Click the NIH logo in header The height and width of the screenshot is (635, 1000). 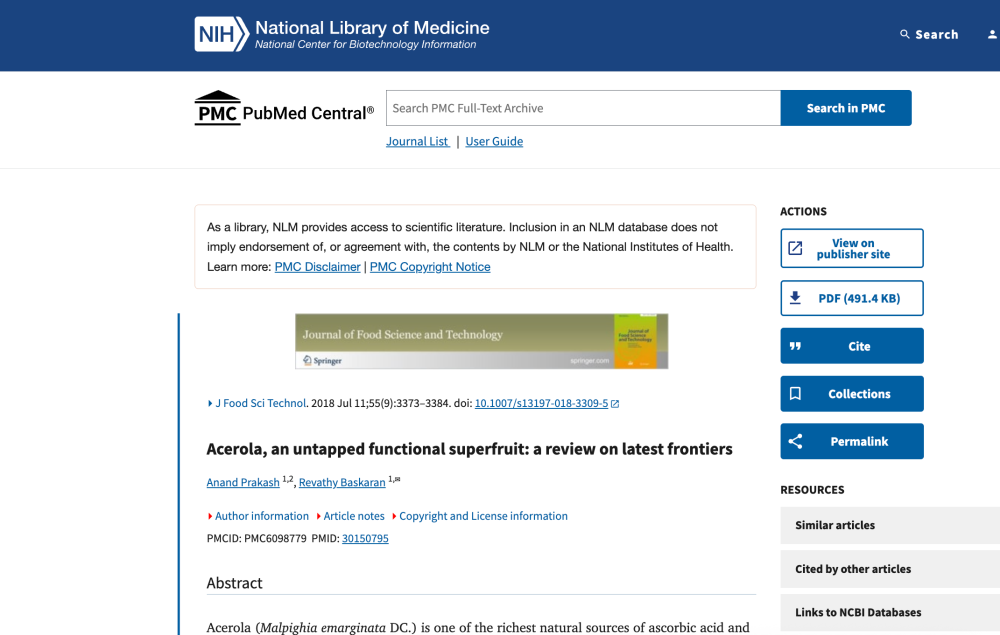click(x=221, y=34)
